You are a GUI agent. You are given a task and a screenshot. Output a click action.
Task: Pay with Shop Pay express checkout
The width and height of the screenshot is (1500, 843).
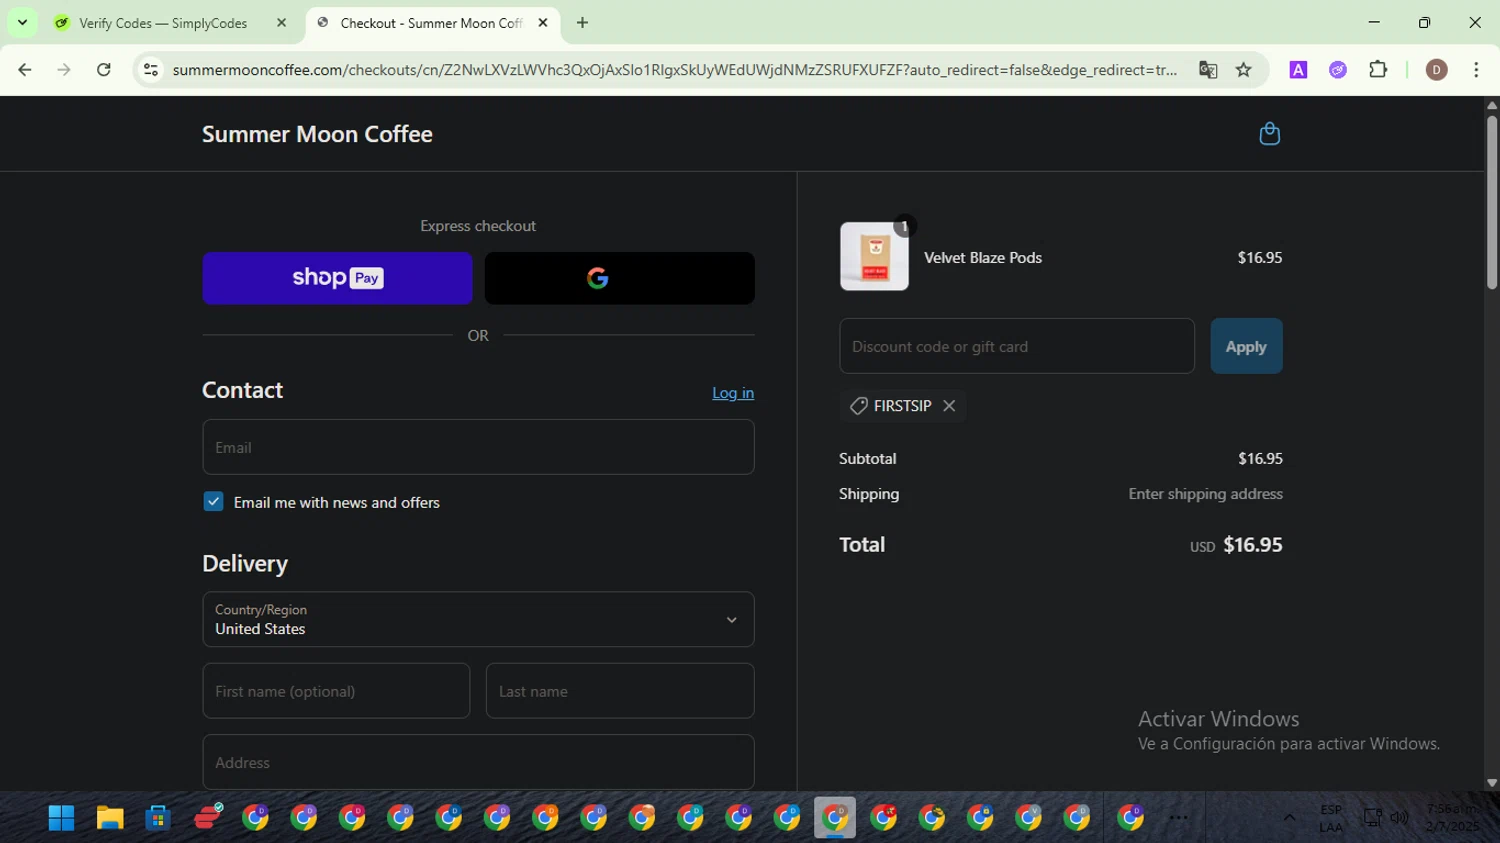pyautogui.click(x=337, y=278)
